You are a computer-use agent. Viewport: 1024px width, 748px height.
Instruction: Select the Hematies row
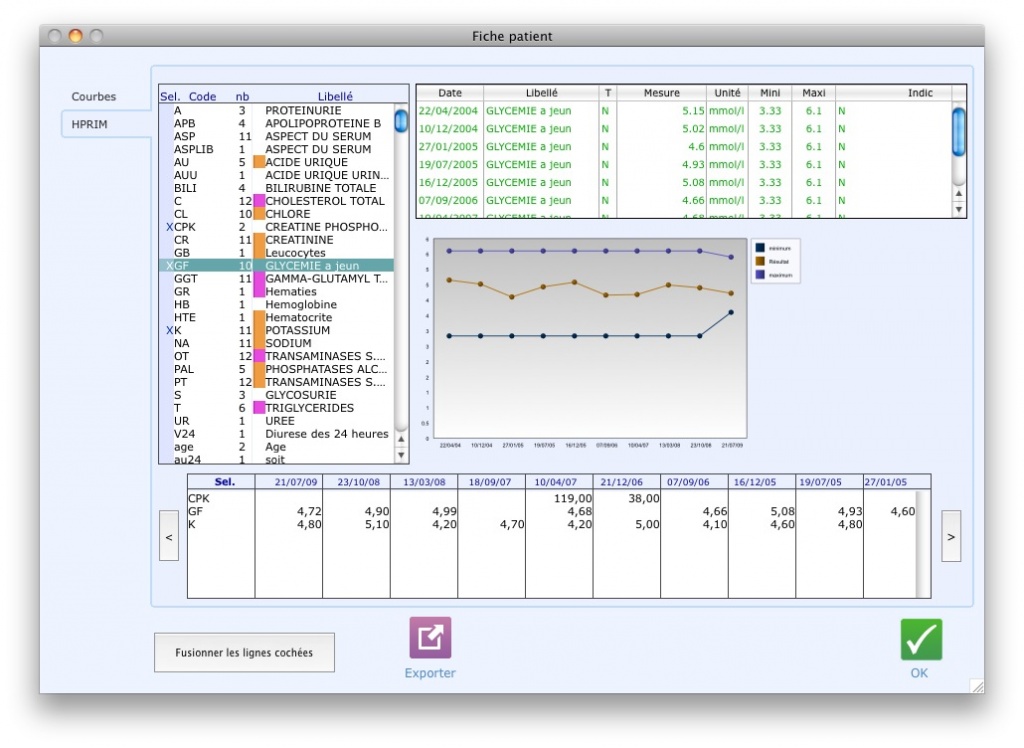click(x=276, y=291)
